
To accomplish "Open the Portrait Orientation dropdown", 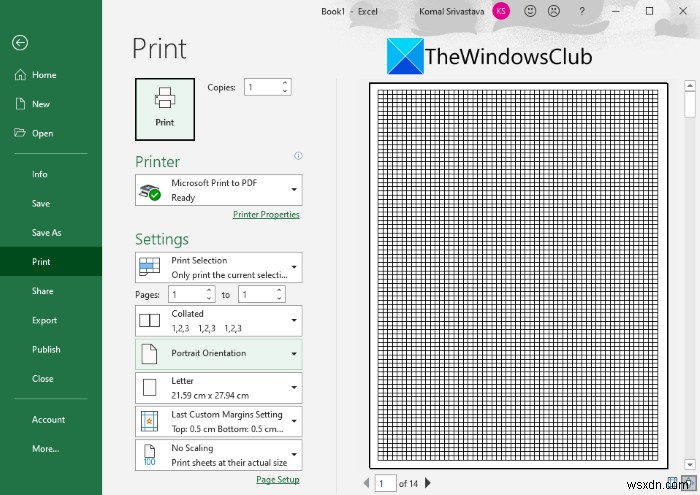I will pyautogui.click(x=219, y=354).
